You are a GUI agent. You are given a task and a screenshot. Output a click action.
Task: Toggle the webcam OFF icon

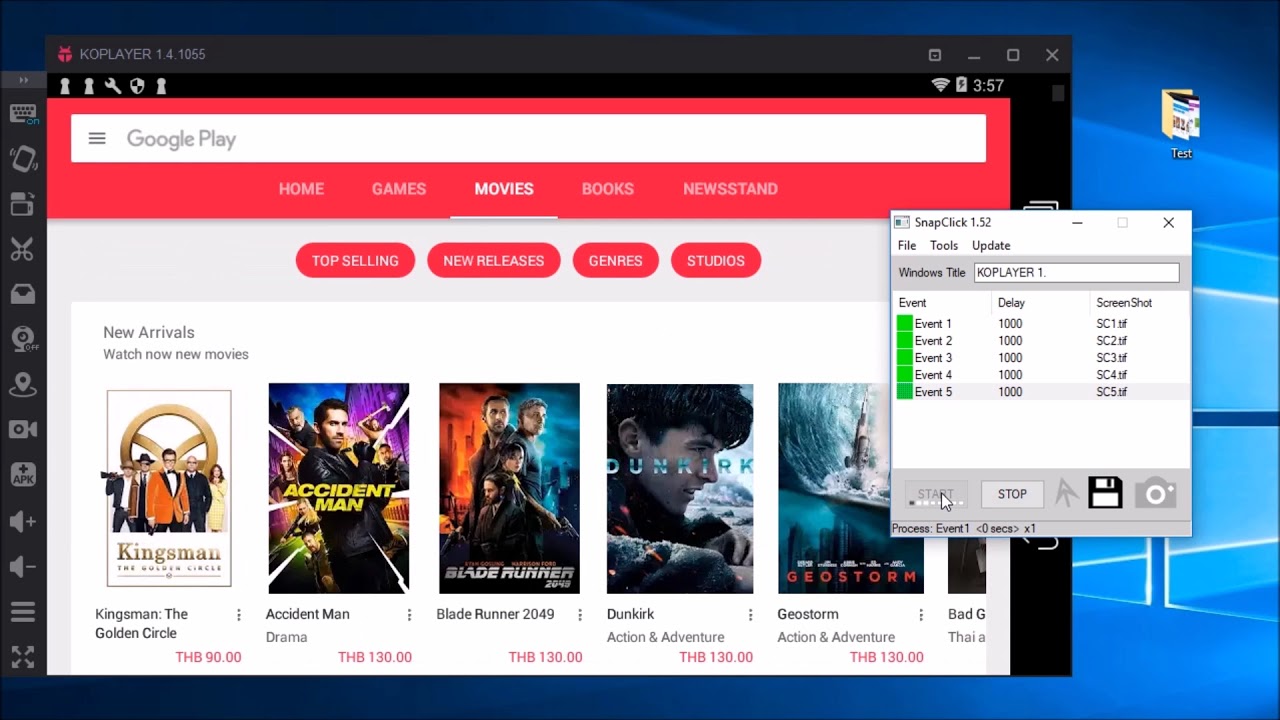23,339
